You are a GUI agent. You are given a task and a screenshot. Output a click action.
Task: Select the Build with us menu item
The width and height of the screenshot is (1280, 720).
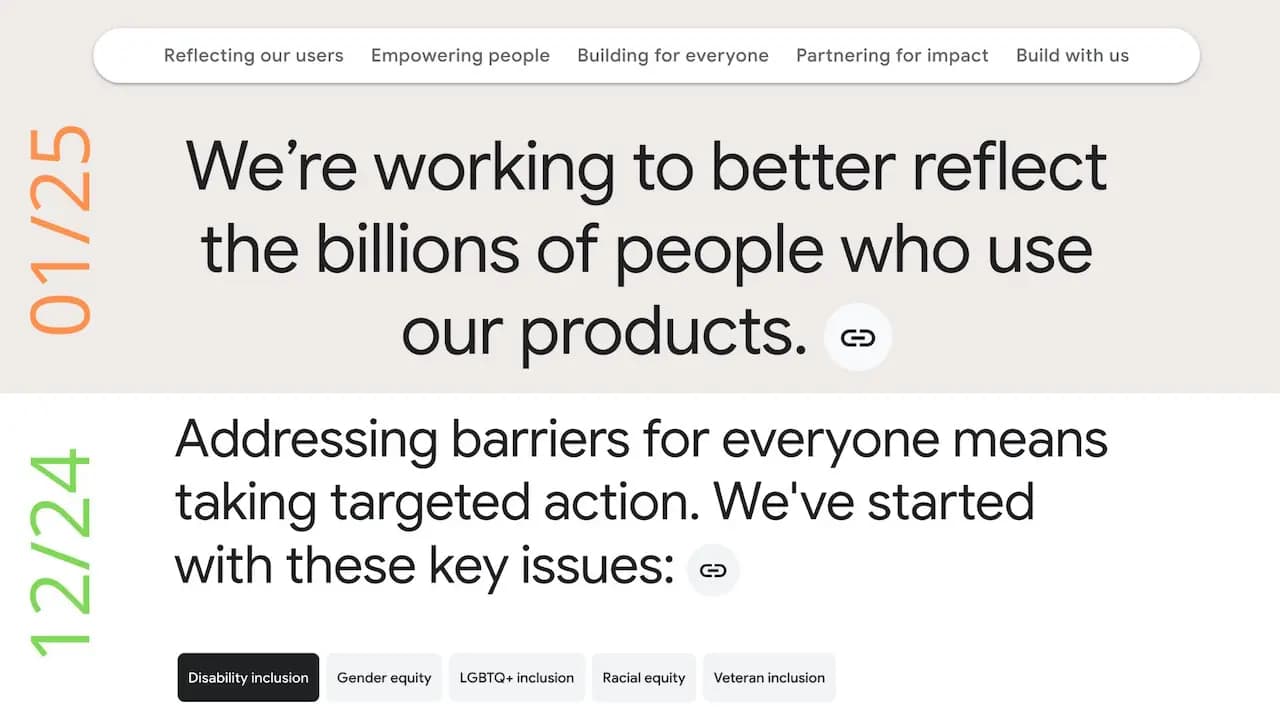1072,55
